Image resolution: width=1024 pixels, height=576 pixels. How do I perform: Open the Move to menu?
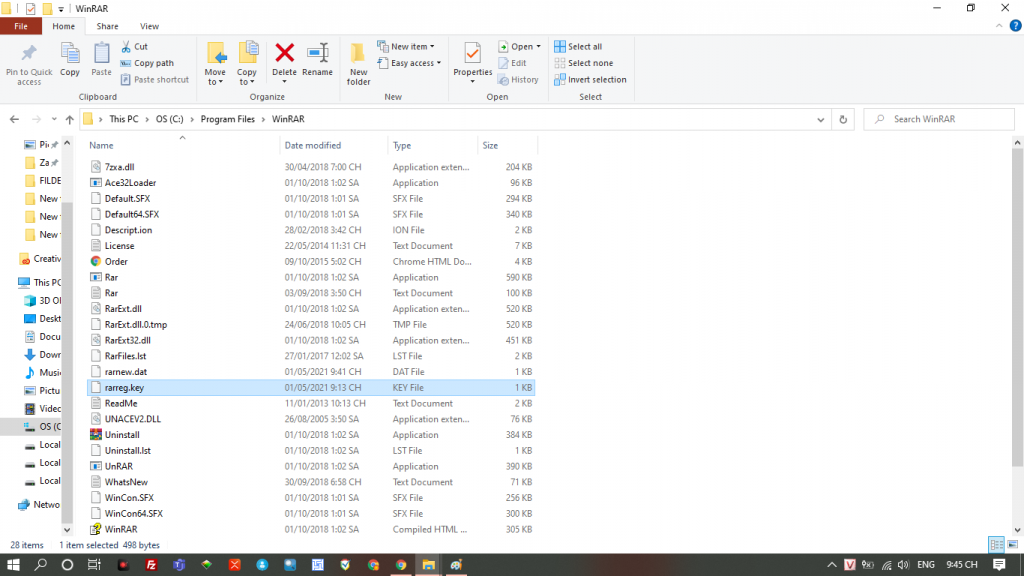pos(215,64)
